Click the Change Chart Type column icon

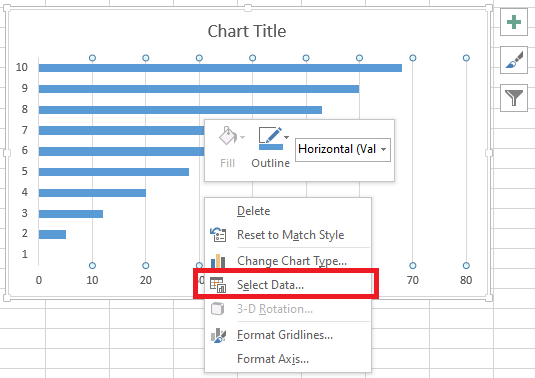[218, 261]
